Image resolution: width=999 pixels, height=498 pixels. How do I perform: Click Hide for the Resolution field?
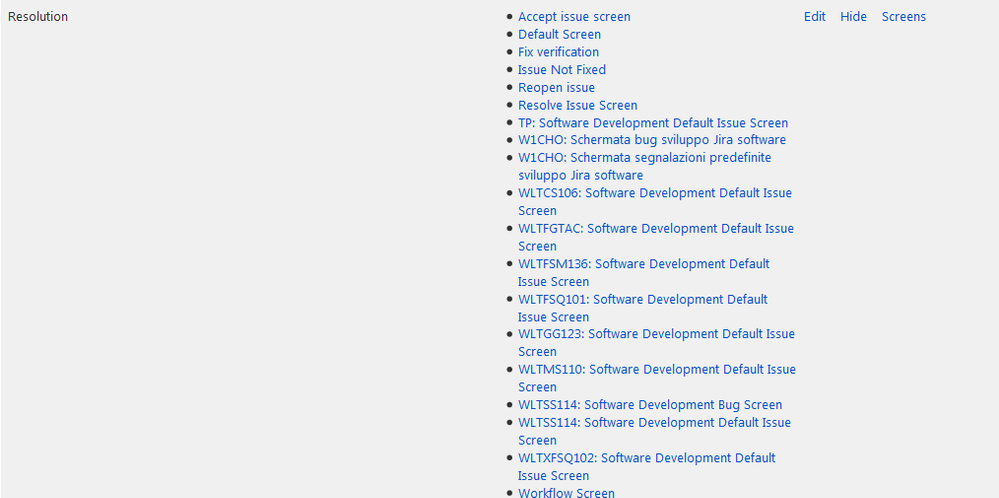[853, 17]
